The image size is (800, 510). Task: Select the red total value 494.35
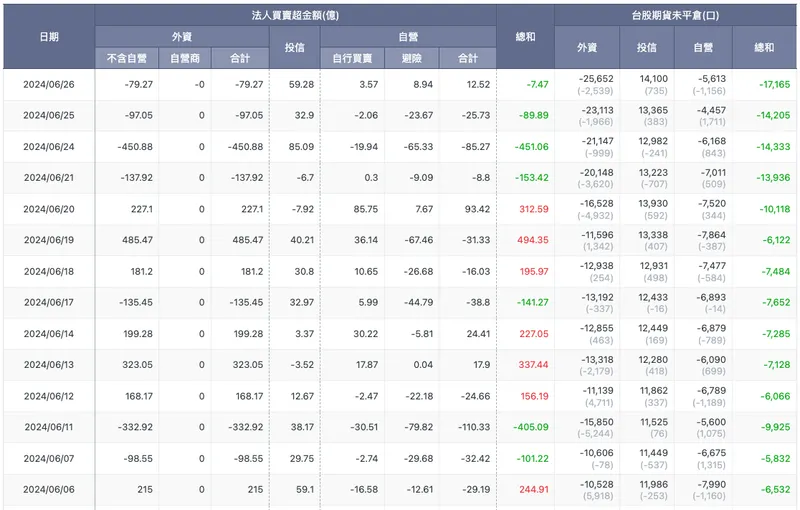pos(533,240)
